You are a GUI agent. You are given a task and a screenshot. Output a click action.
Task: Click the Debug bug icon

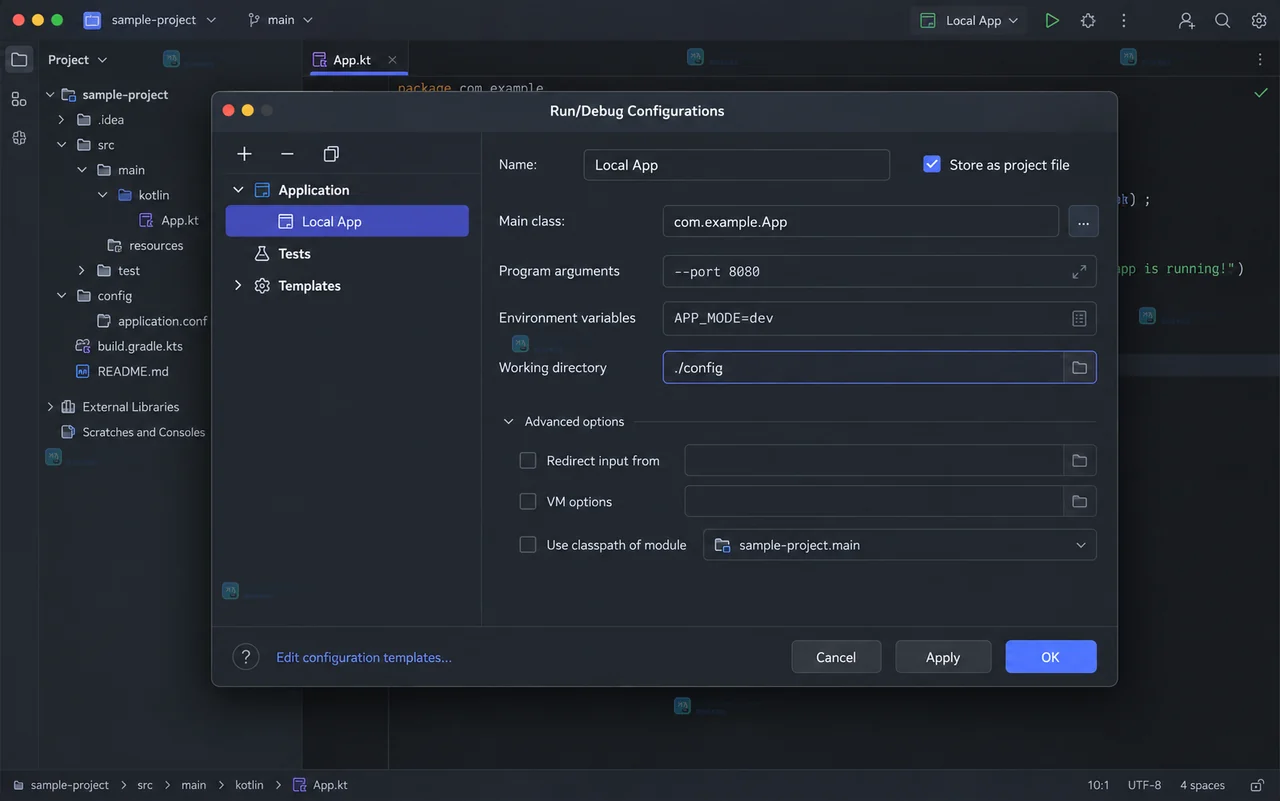coord(1088,20)
